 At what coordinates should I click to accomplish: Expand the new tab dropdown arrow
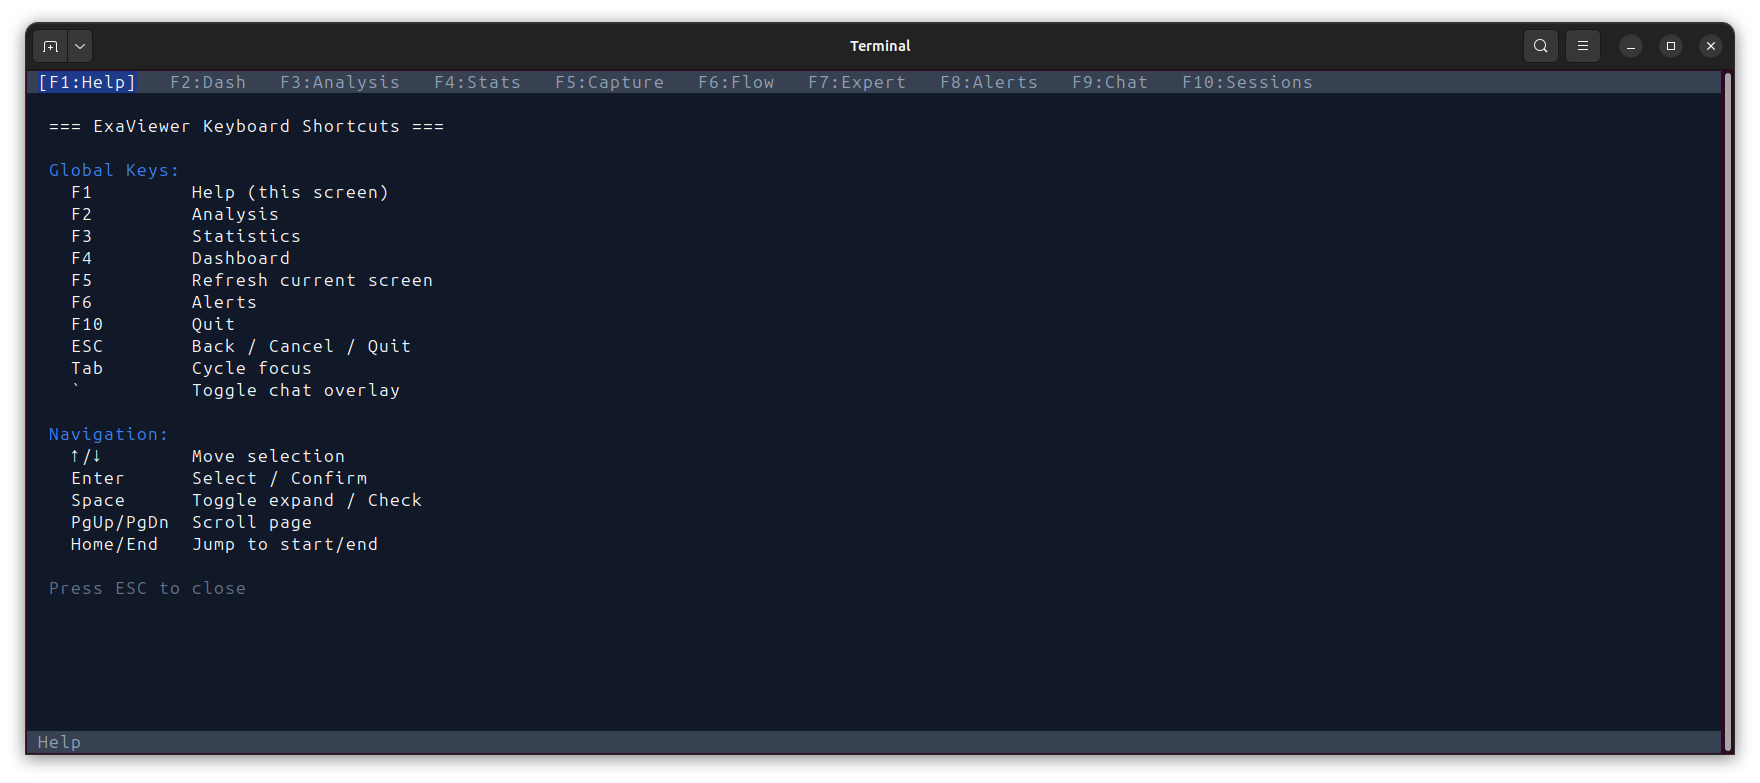coord(80,46)
